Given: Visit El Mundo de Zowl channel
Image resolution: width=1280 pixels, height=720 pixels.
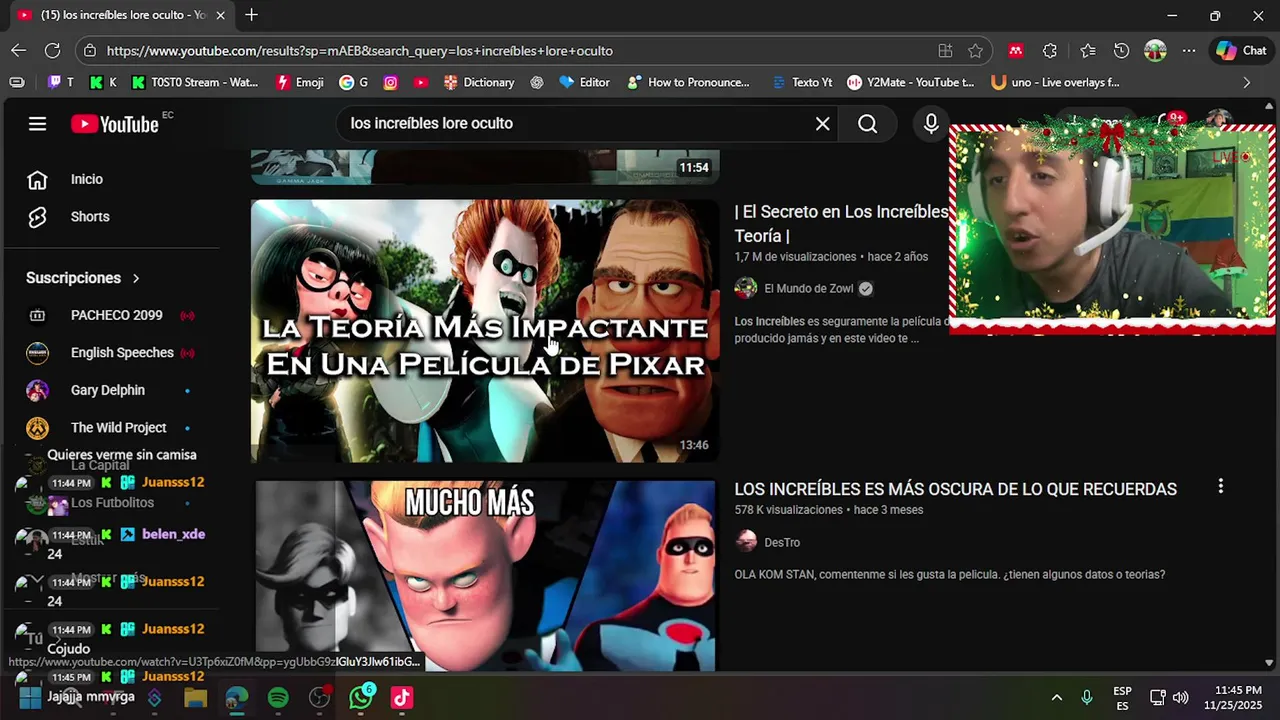Looking at the screenshot, I should (808, 289).
